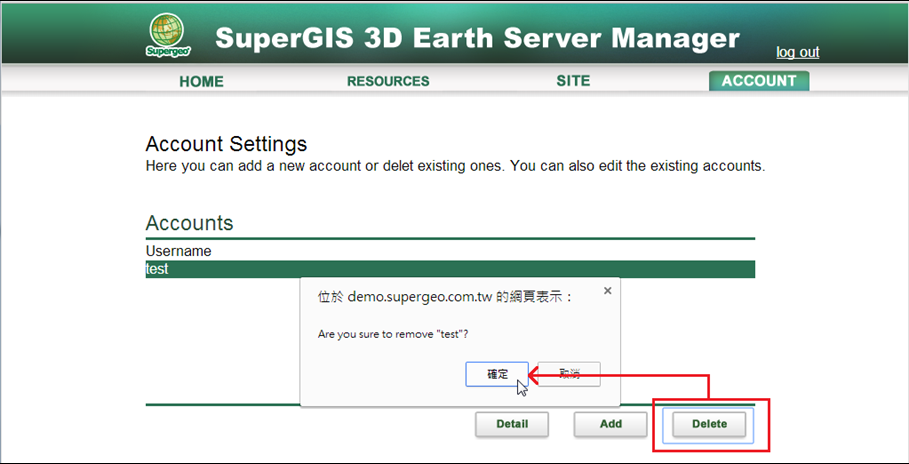
Task: Select the ACCOUNT tab
Action: tap(759, 81)
